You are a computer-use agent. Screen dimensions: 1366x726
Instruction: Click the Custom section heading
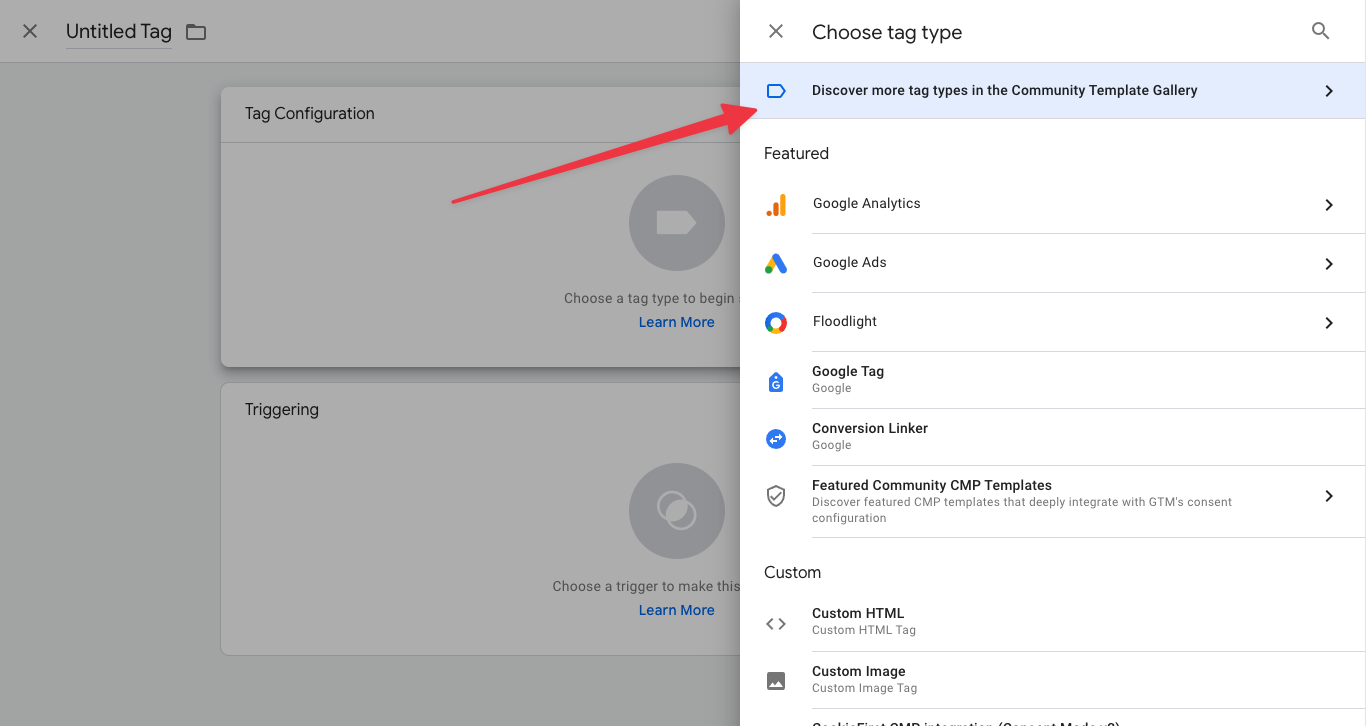(x=792, y=572)
